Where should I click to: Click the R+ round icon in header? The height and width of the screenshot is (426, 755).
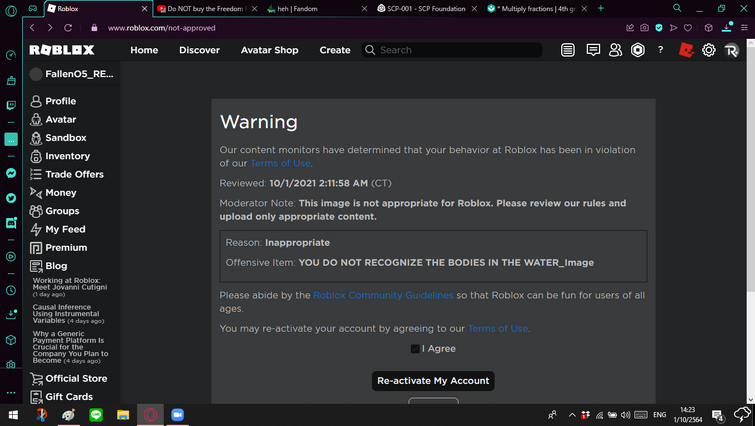(731, 50)
